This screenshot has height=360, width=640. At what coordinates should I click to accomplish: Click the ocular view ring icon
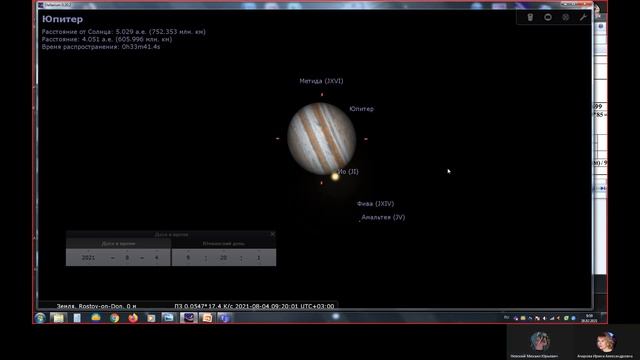click(548, 17)
